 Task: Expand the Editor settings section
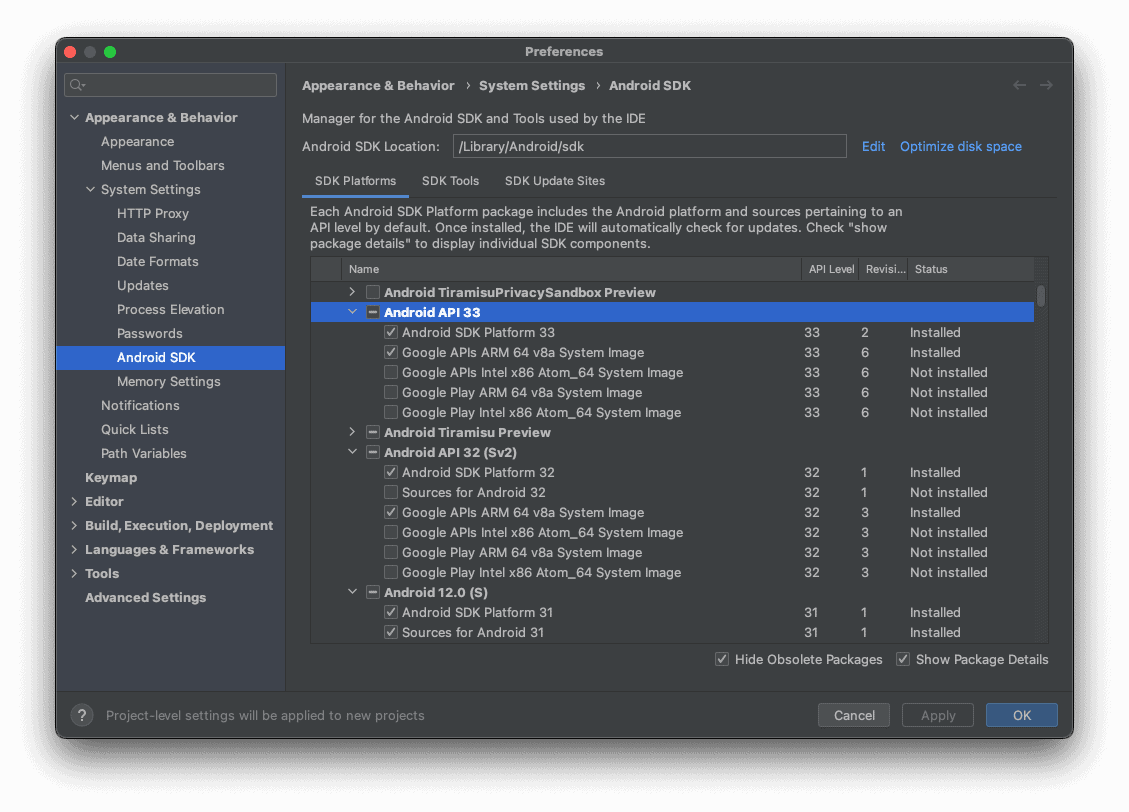(73, 501)
